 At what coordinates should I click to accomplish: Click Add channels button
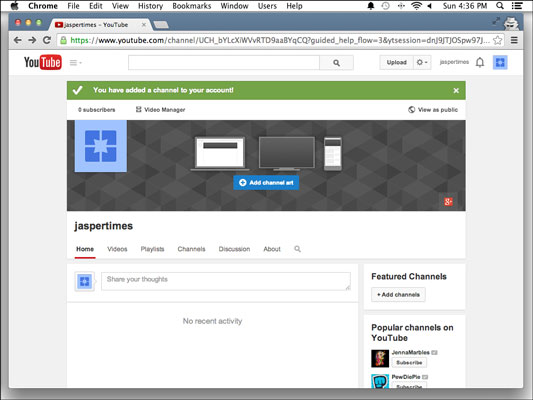(398, 295)
